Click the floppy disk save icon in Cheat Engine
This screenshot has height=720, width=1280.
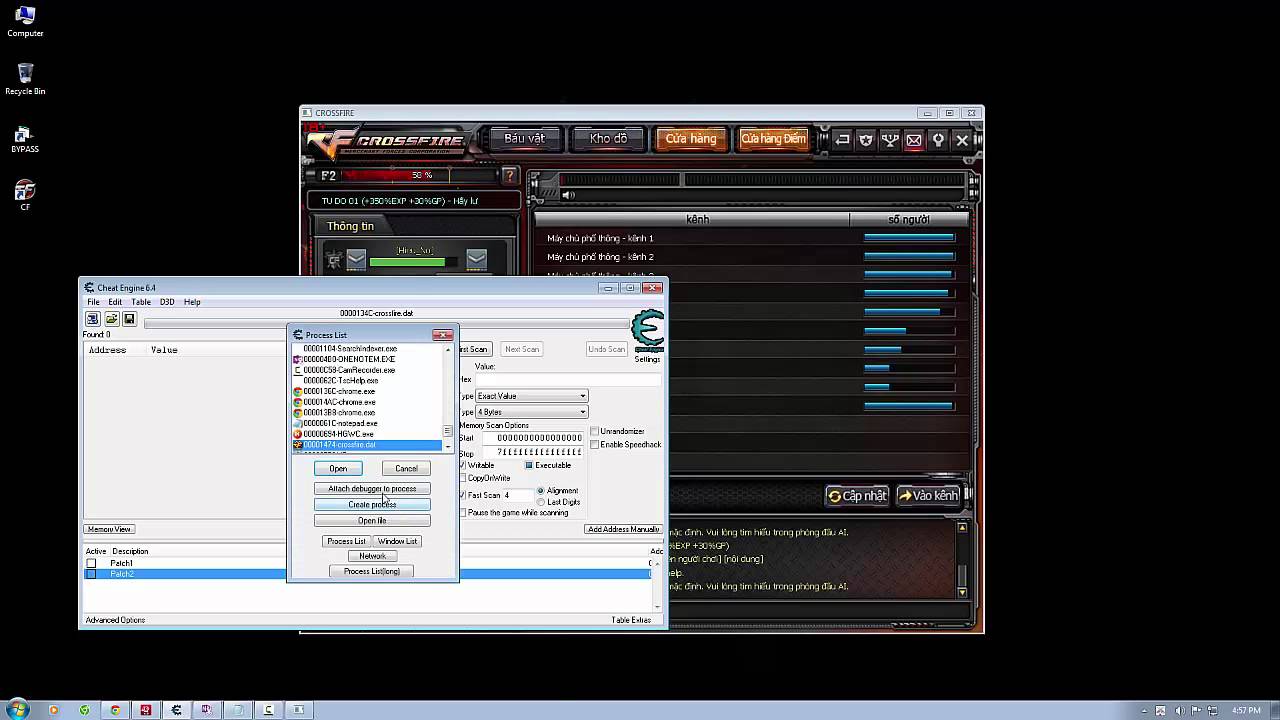point(129,319)
